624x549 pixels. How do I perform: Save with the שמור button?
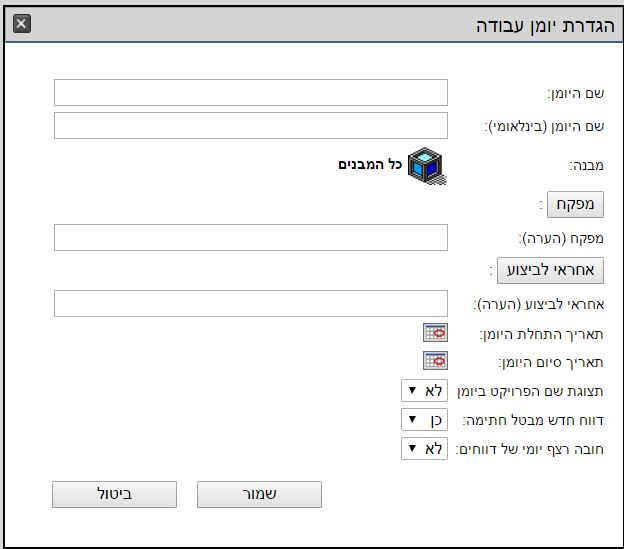[x=259, y=494]
